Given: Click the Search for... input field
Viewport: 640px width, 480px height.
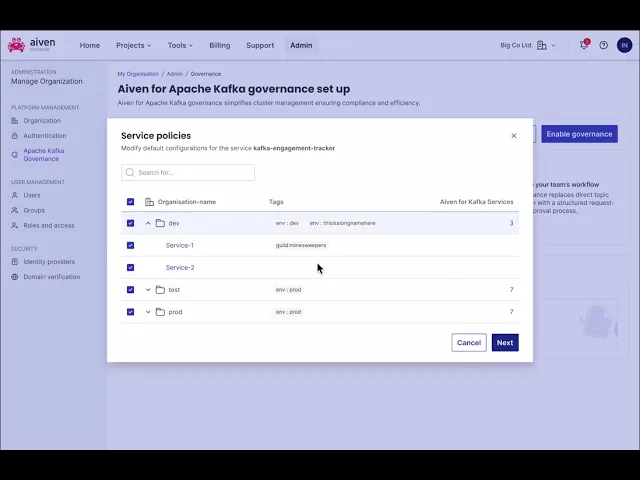Looking at the screenshot, I should tap(188, 173).
